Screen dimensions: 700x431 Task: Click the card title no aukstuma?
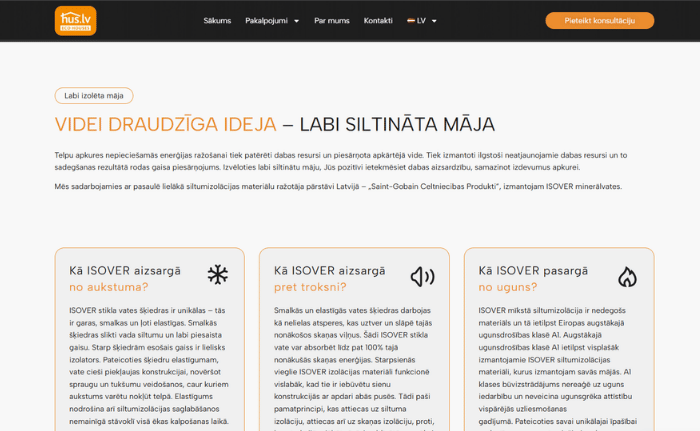click(108, 287)
